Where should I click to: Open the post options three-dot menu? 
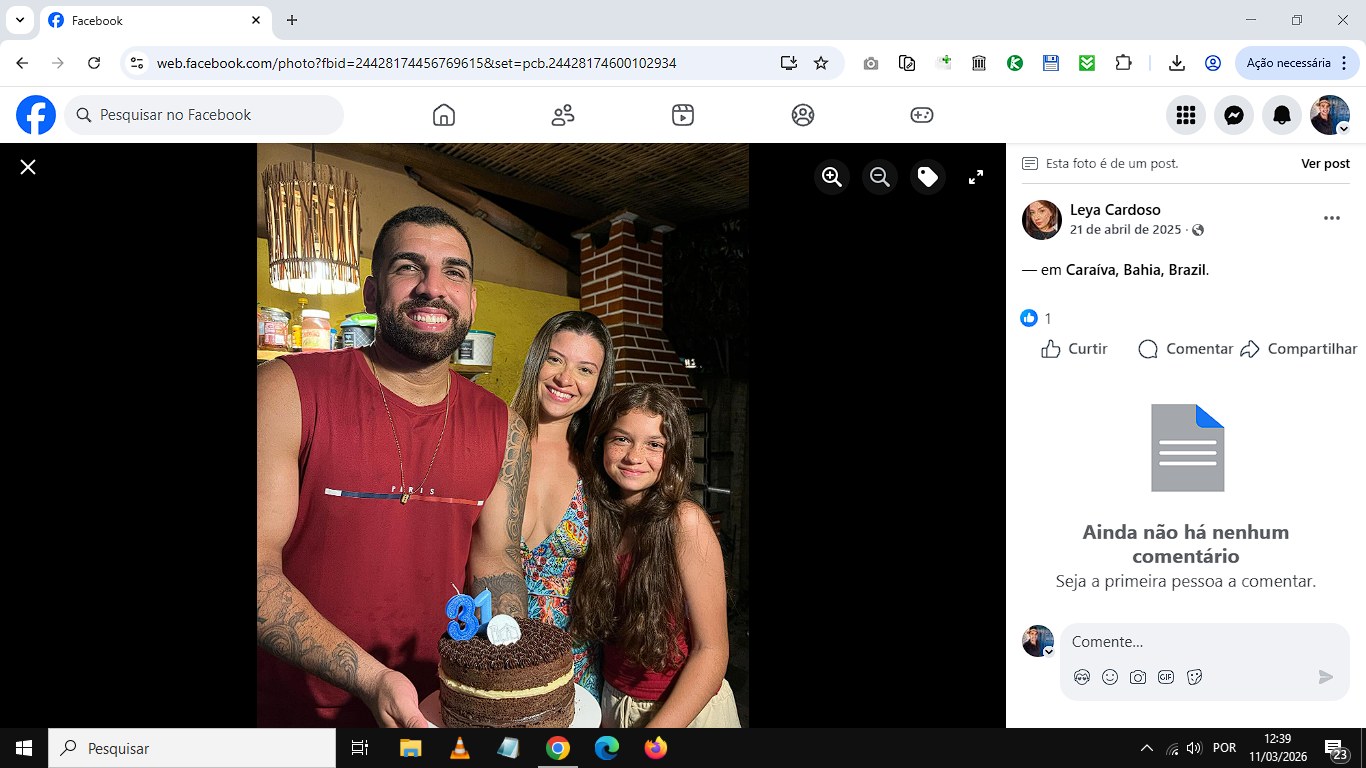(1331, 219)
